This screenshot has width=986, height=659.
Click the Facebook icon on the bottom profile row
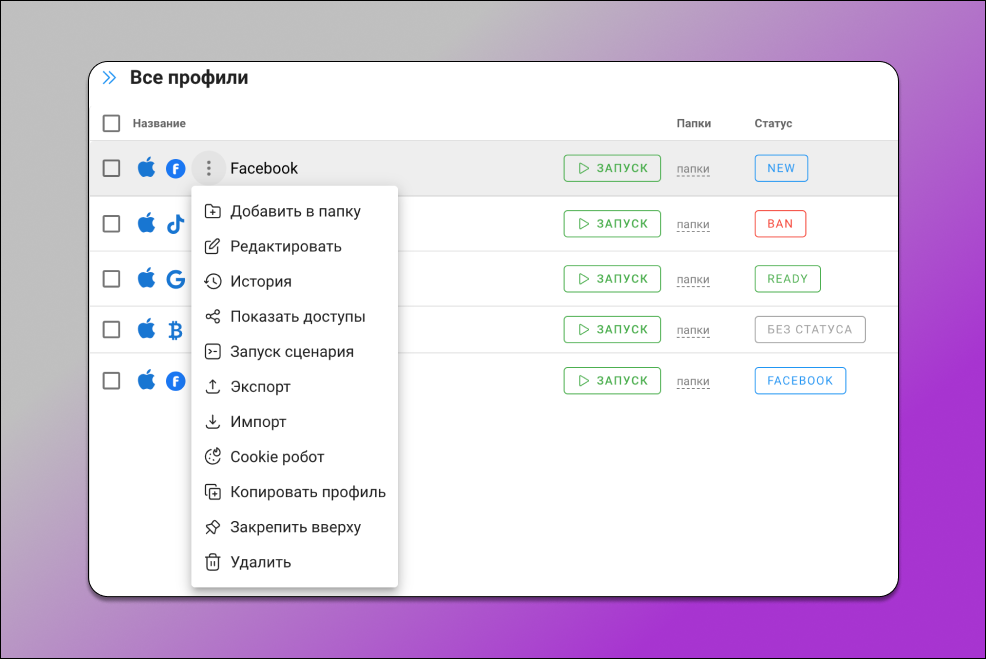coord(176,380)
